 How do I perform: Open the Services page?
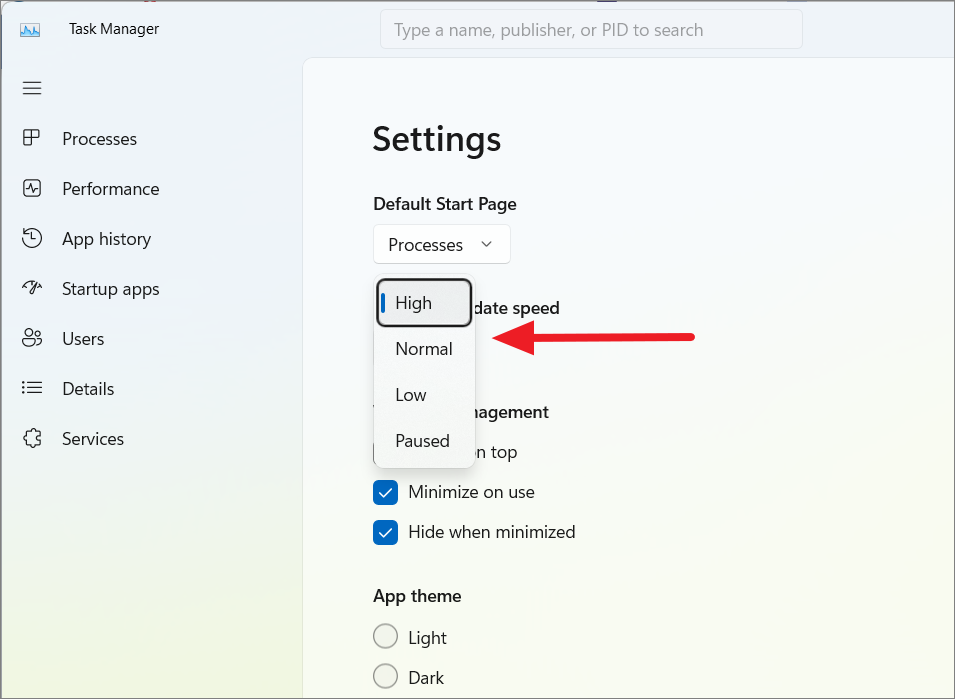[x=93, y=438]
